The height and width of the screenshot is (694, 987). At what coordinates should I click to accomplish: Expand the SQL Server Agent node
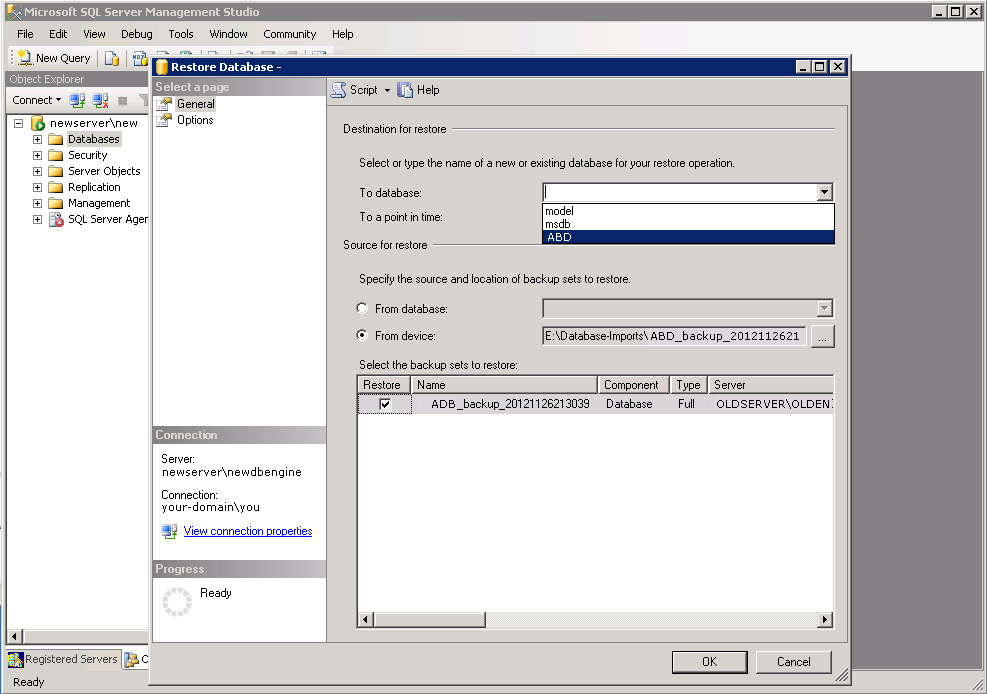(37, 219)
